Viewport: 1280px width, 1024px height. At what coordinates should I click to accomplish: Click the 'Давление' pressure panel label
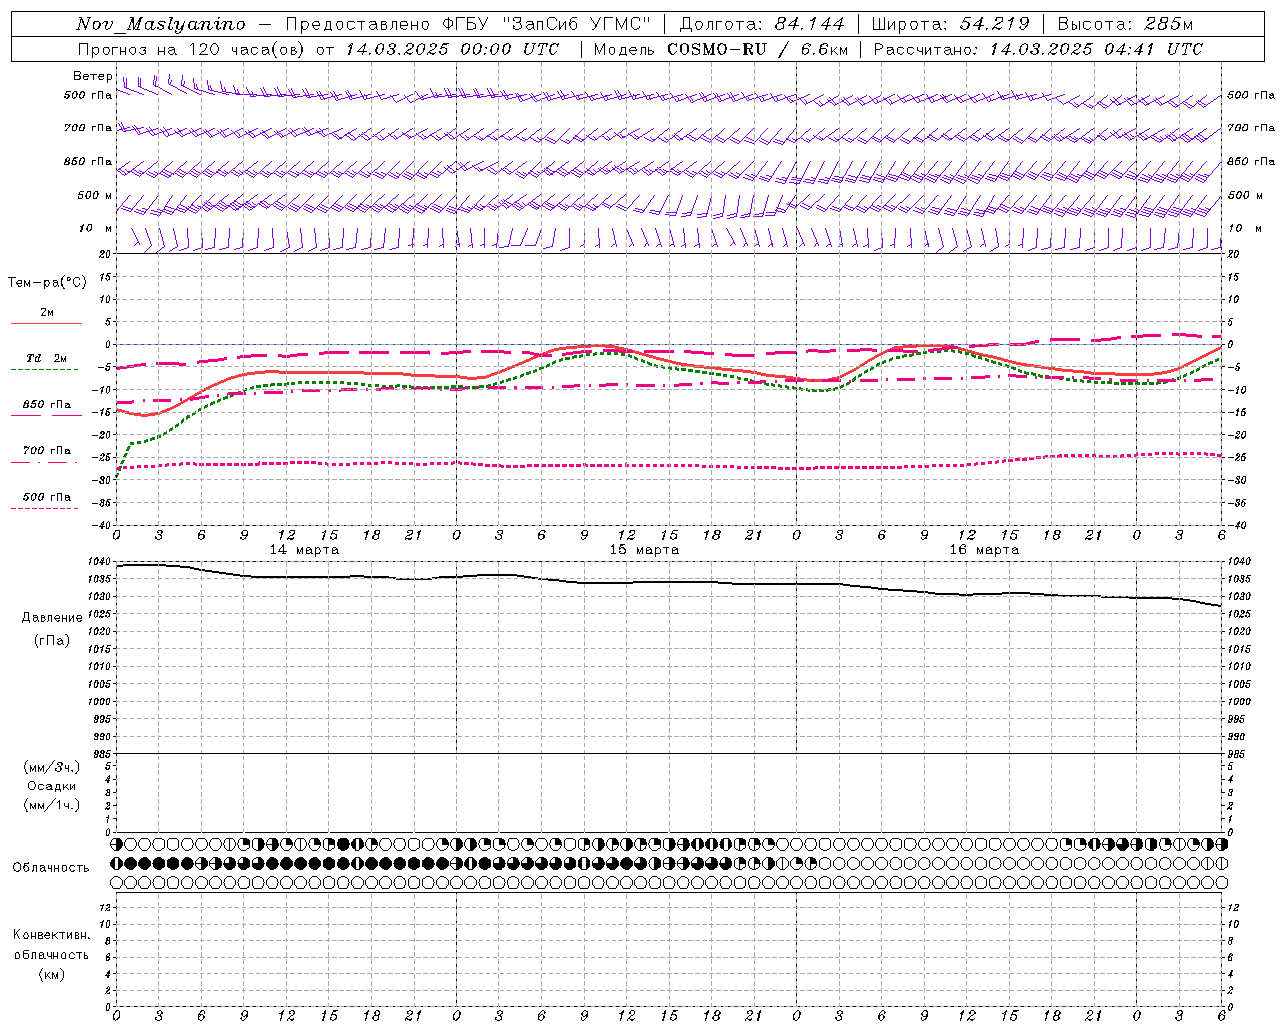click(x=52, y=618)
